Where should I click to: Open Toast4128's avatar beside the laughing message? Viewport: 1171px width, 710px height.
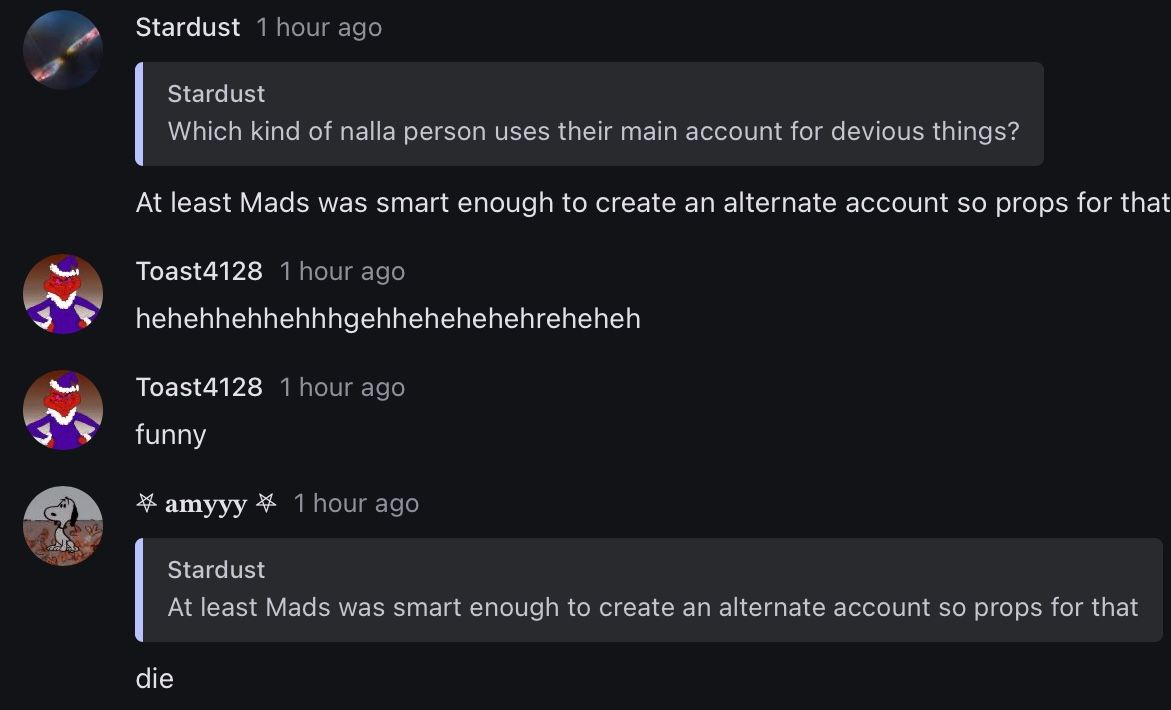pyautogui.click(x=62, y=294)
